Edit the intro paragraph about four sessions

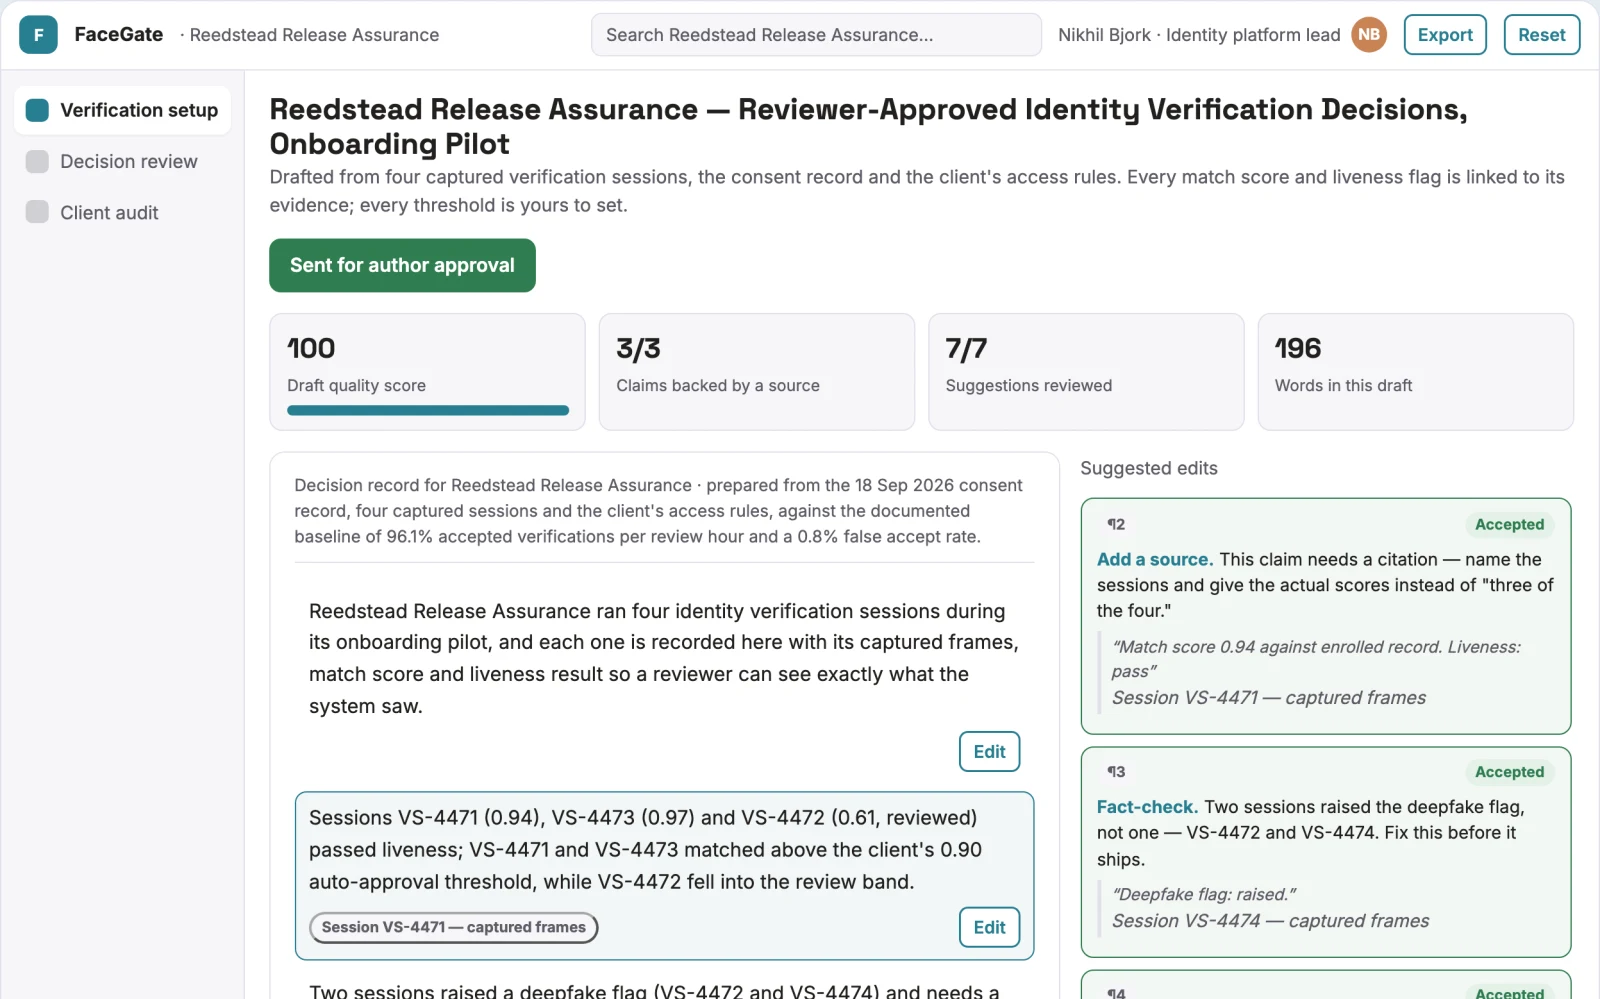coord(989,752)
